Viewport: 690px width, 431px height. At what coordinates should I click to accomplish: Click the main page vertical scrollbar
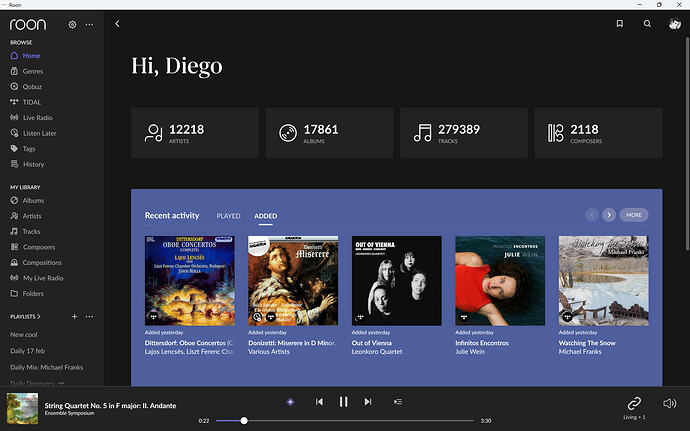pyautogui.click(x=687, y=144)
